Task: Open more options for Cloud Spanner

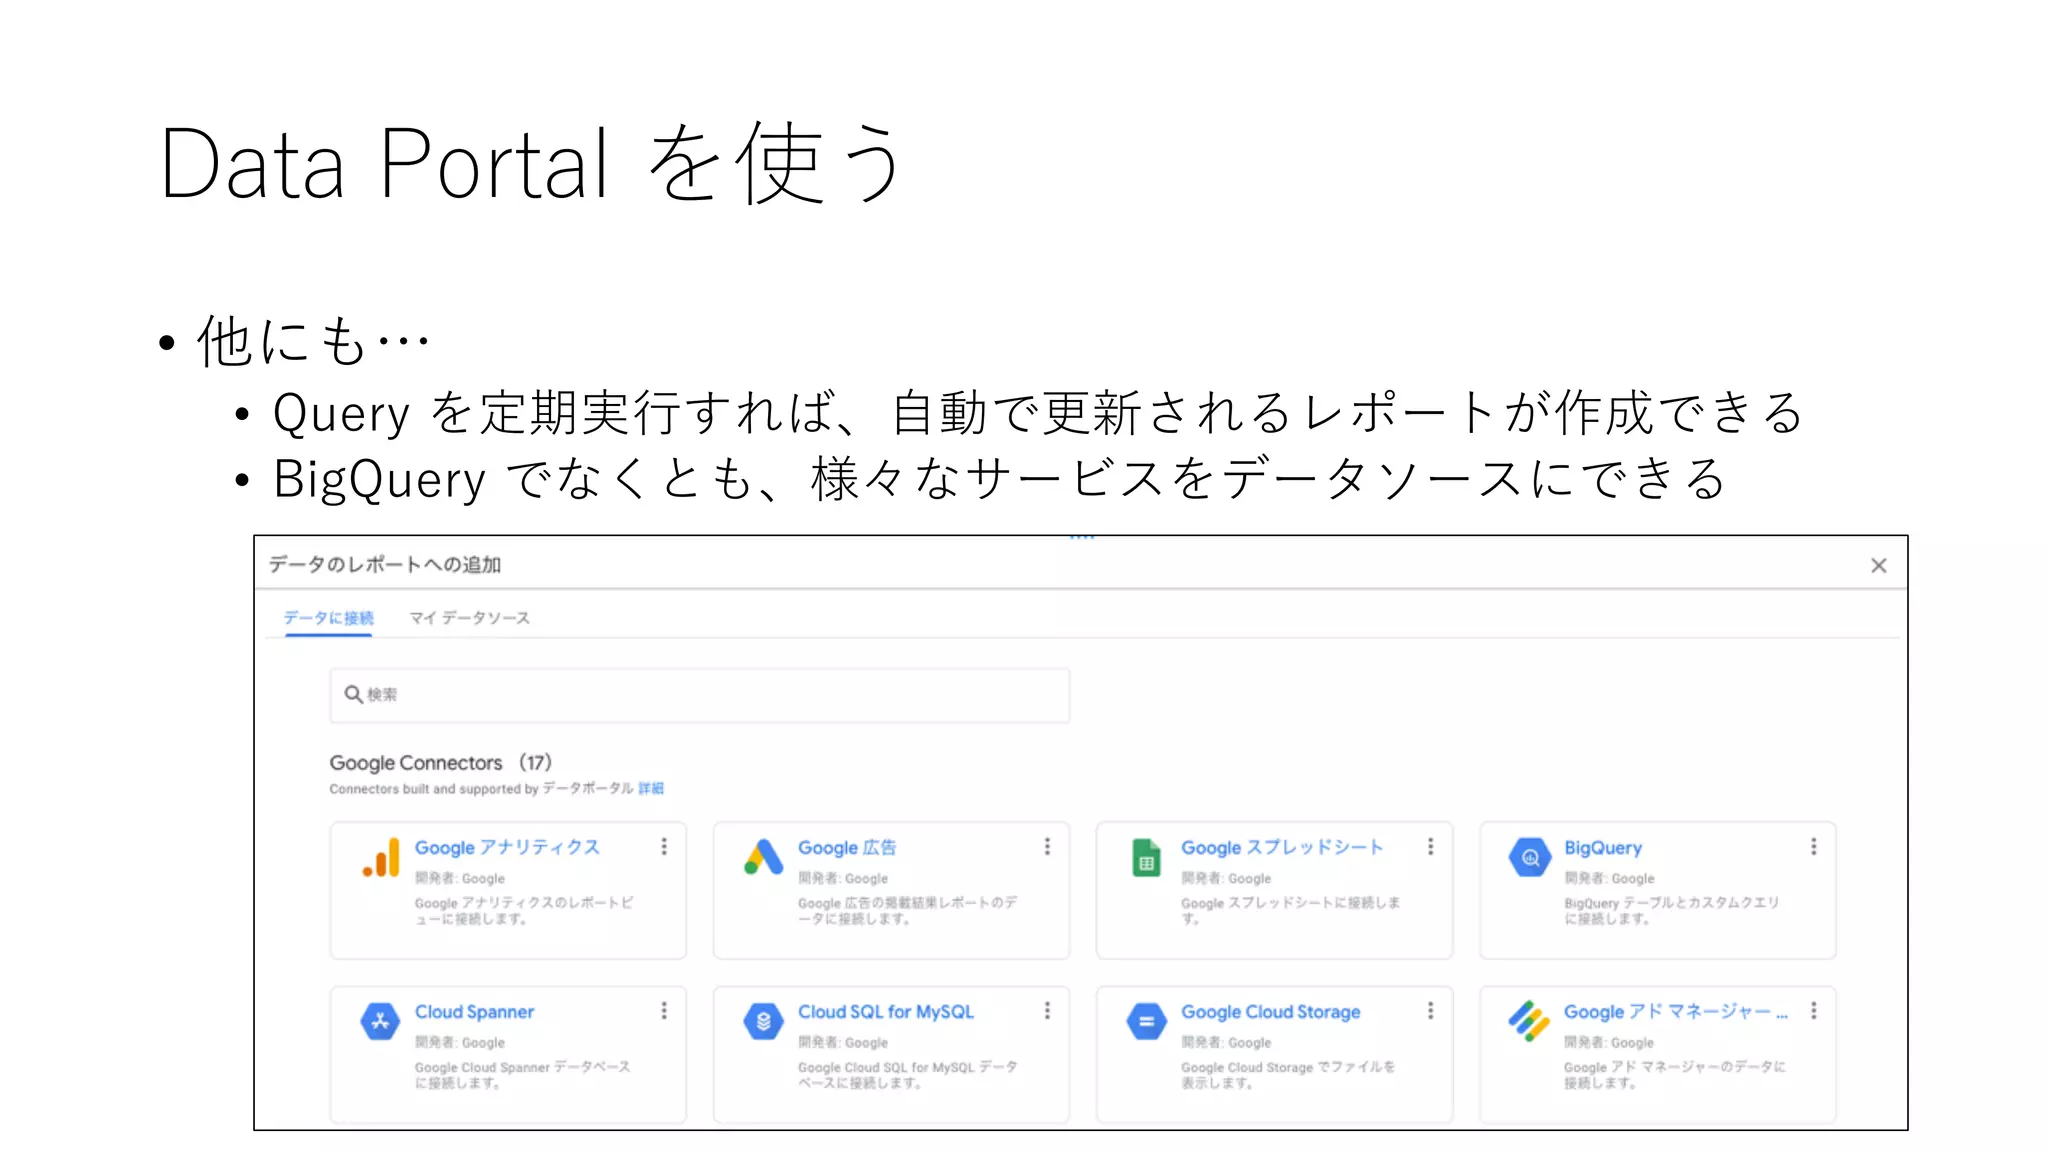Action: pyautogui.click(x=664, y=1011)
